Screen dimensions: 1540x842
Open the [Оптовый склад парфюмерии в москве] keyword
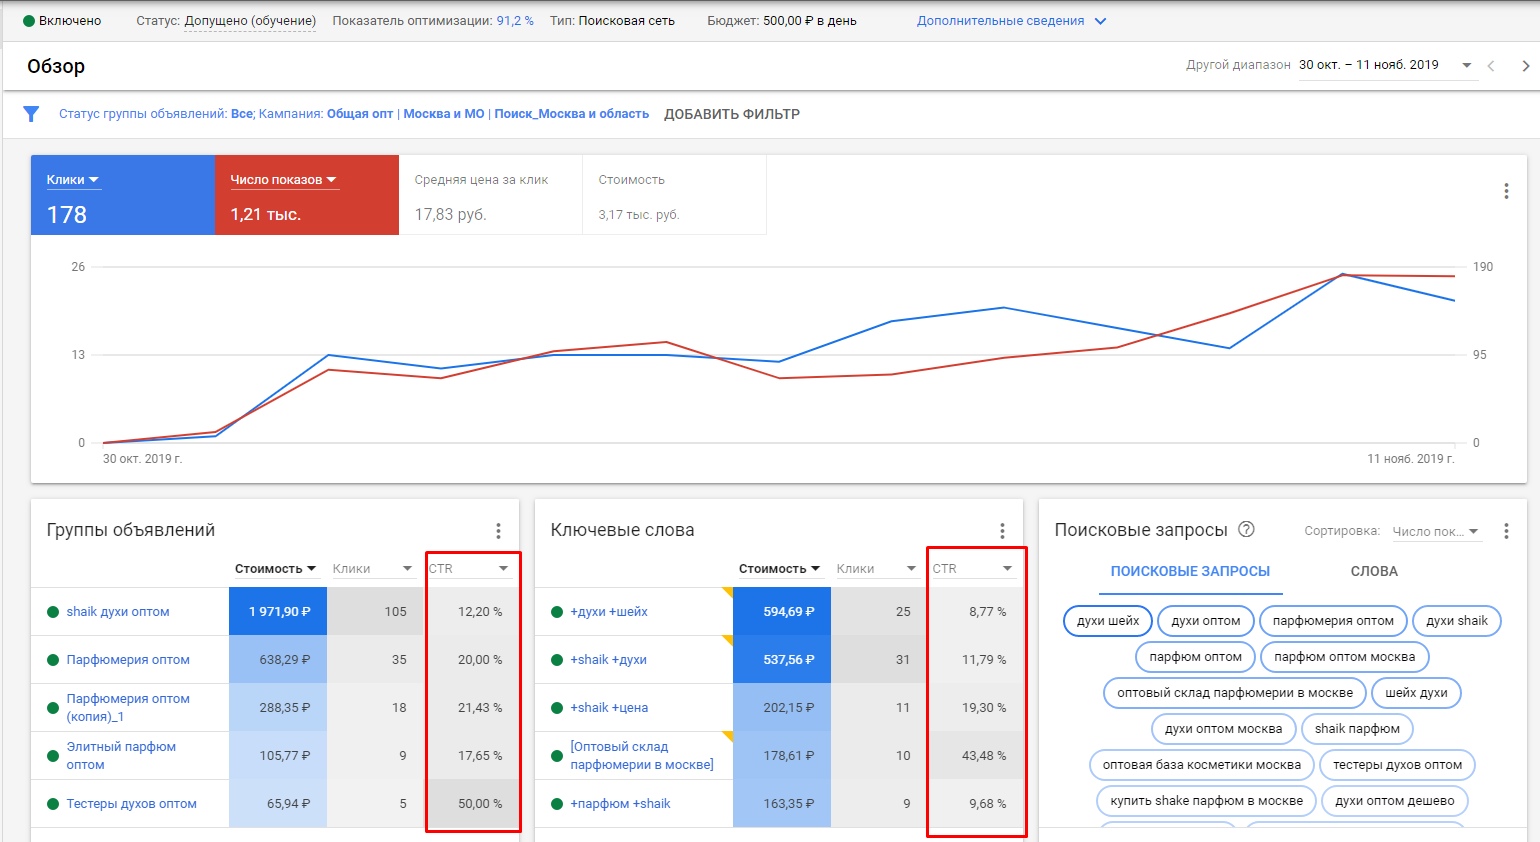(x=642, y=756)
